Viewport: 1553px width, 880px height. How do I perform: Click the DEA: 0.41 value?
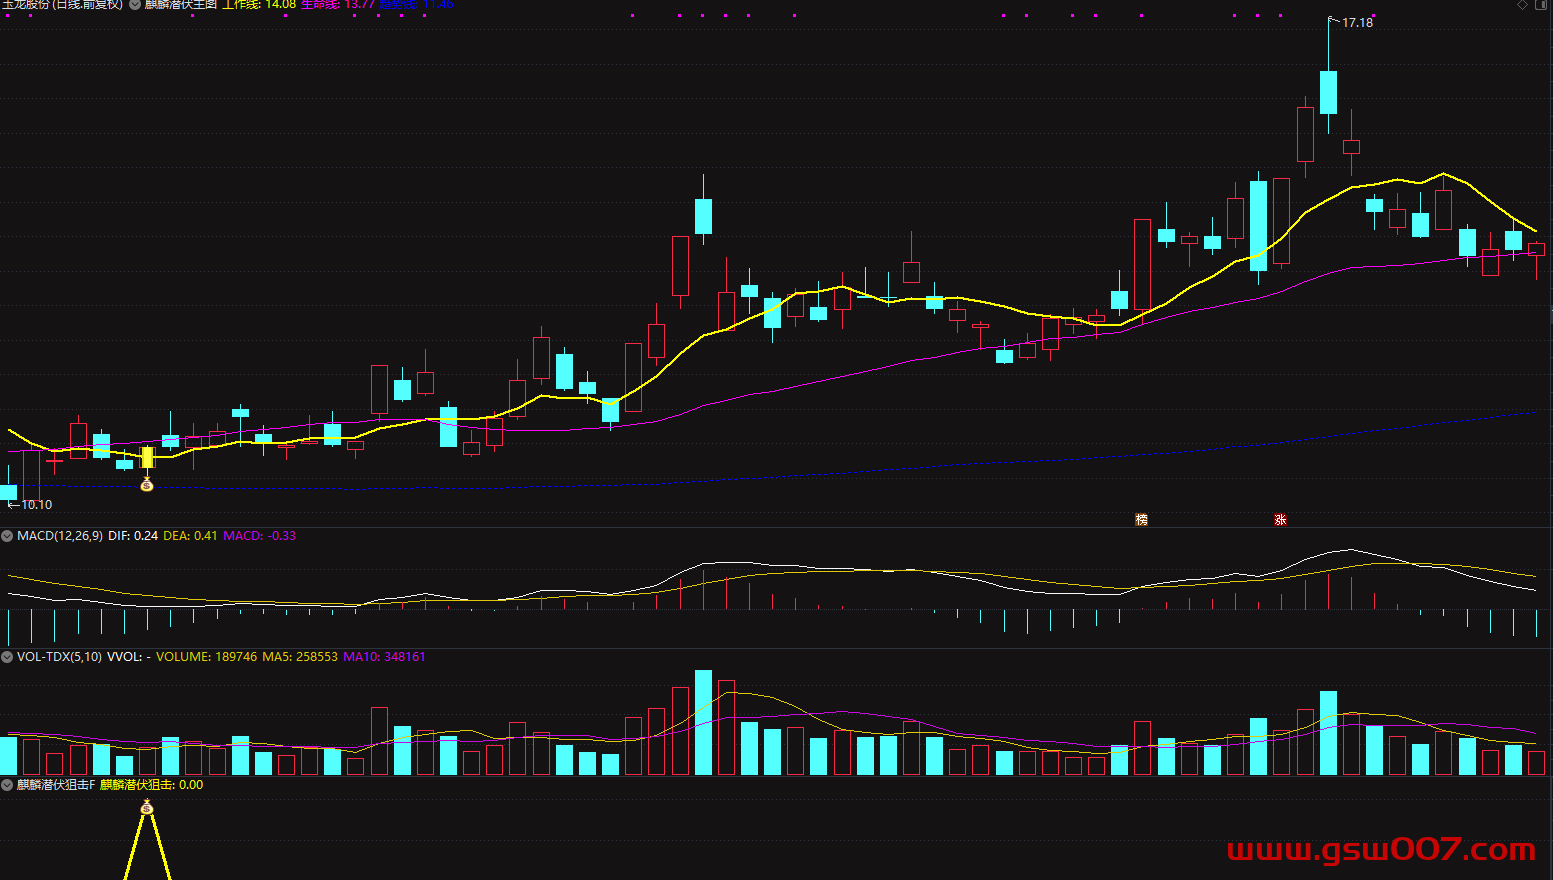tap(190, 536)
